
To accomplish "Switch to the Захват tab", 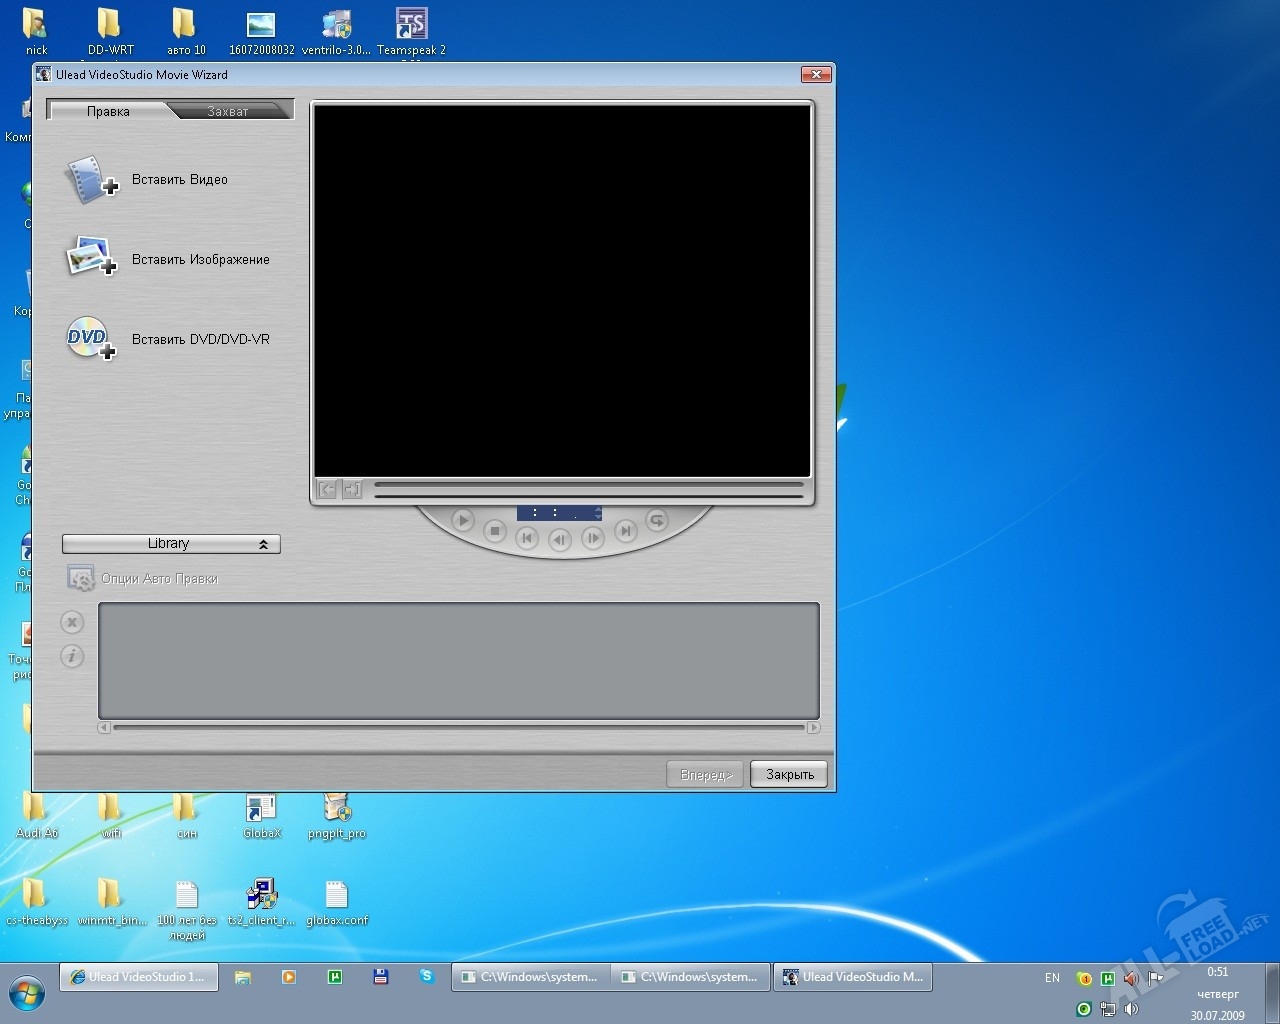I will 228,111.
